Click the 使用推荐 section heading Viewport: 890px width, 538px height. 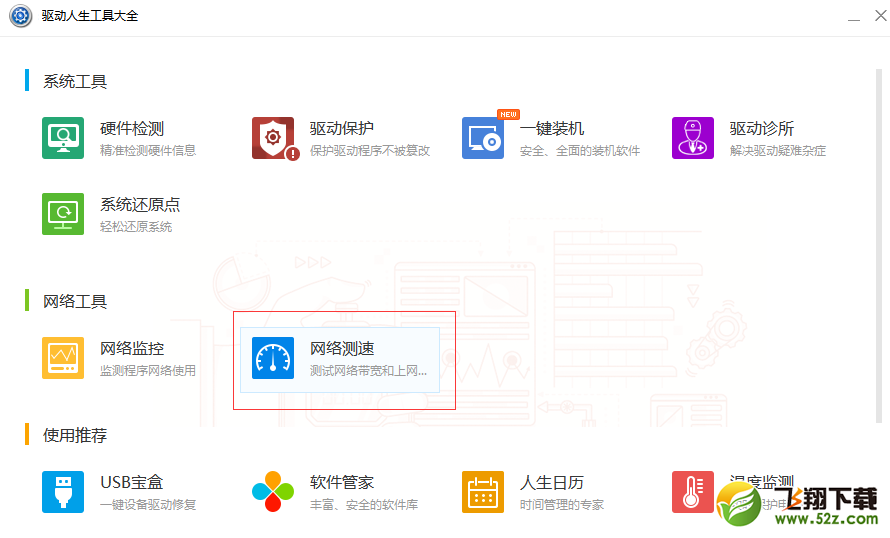[75, 435]
